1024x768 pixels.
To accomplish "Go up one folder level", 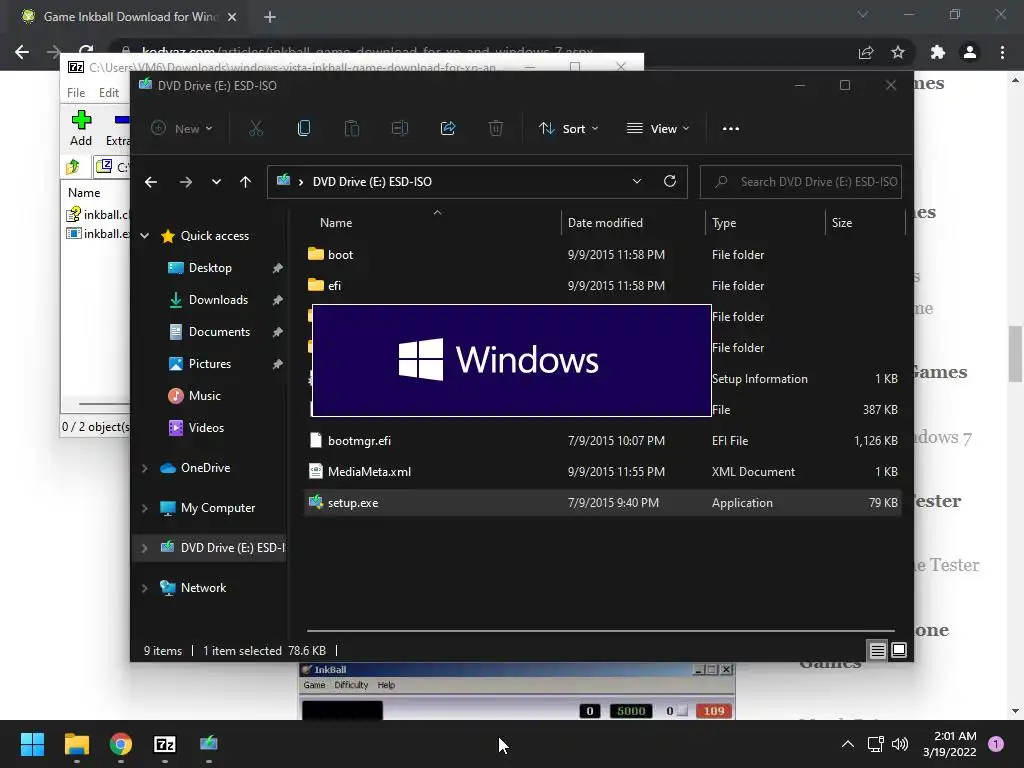I will (245, 182).
